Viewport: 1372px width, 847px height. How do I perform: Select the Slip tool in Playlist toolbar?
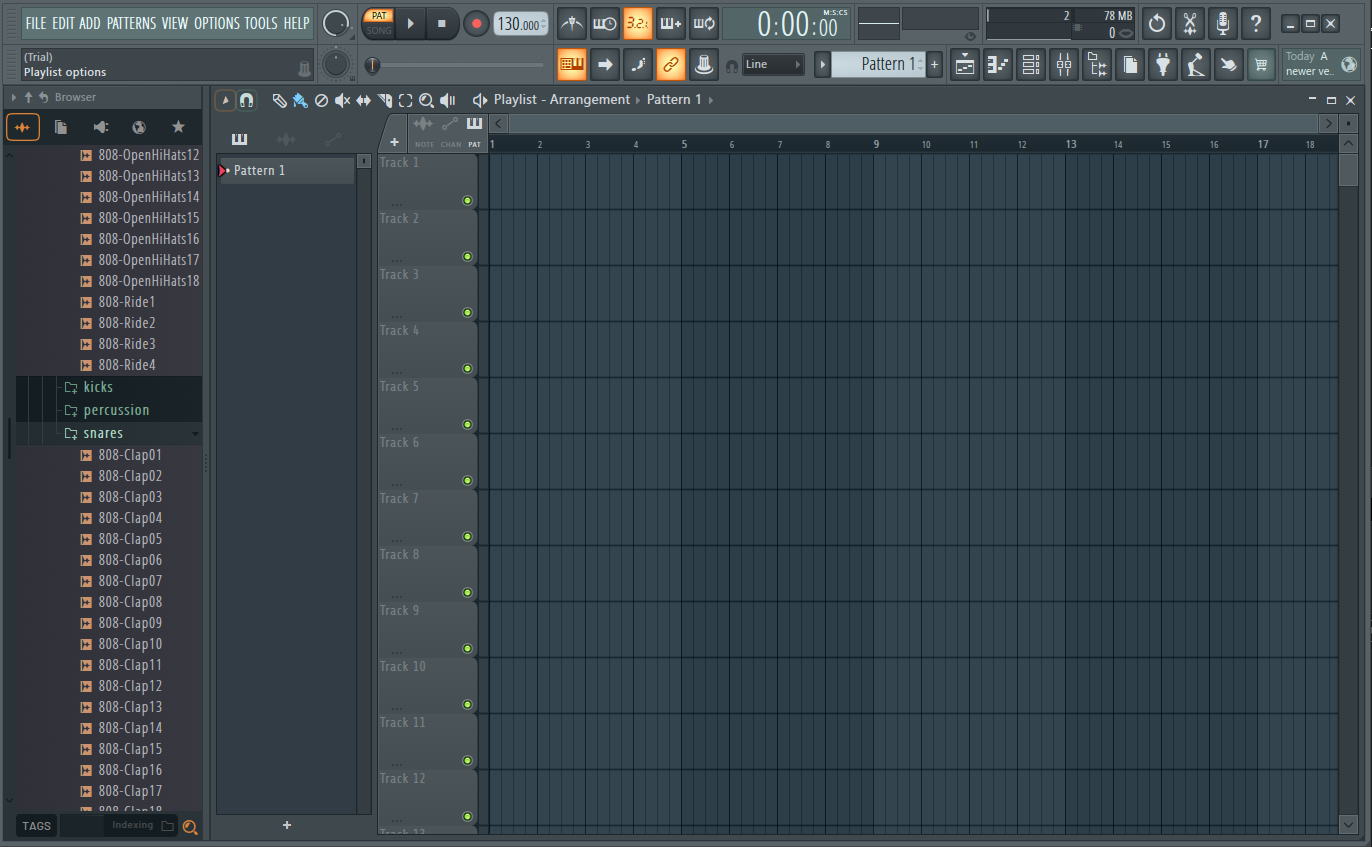(363, 100)
